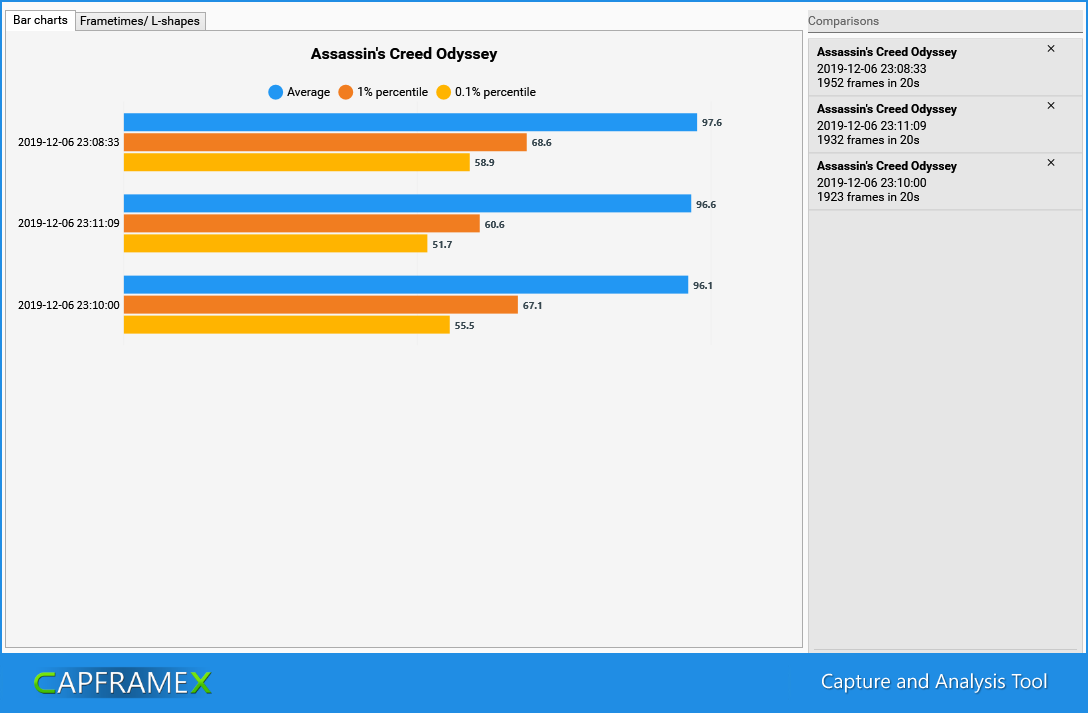The height and width of the screenshot is (713, 1088).
Task: Click the yellow 0.1% bar showing 58.9
Action: pyautogui.click(x=297, y=162)
